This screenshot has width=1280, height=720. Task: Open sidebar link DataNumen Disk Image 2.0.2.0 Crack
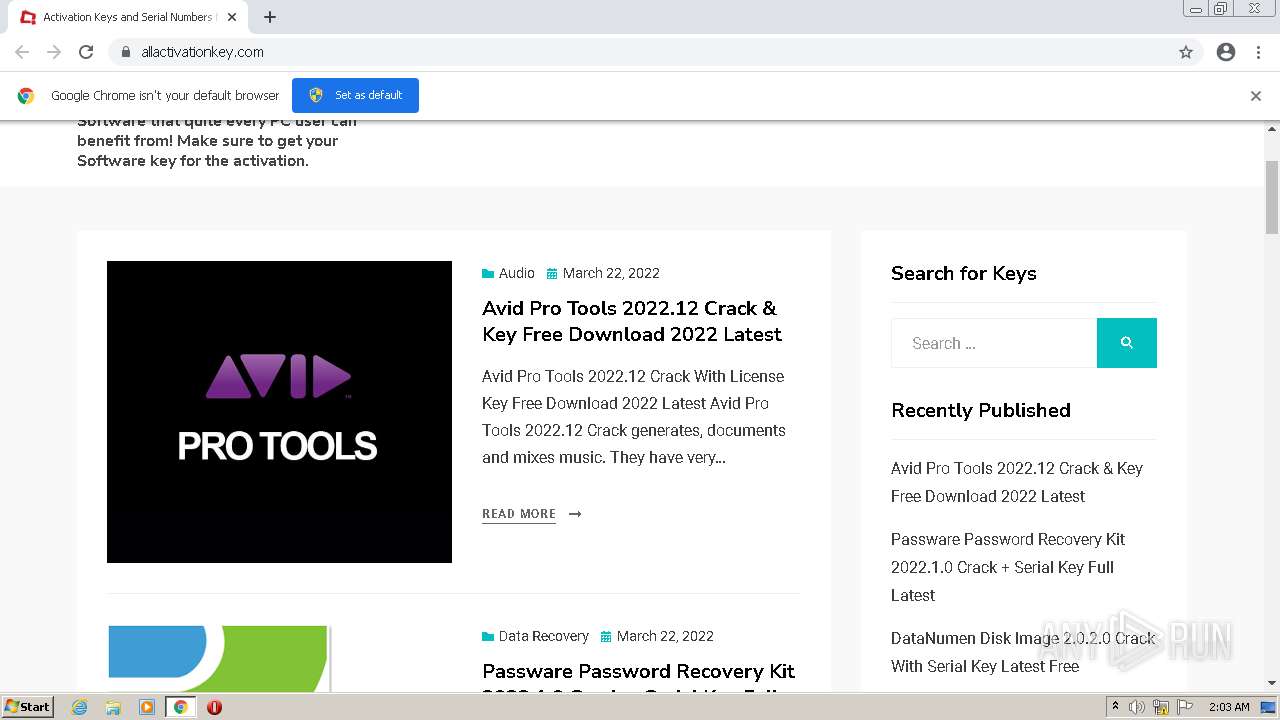pyautogui.click(x=1023, y=652)
